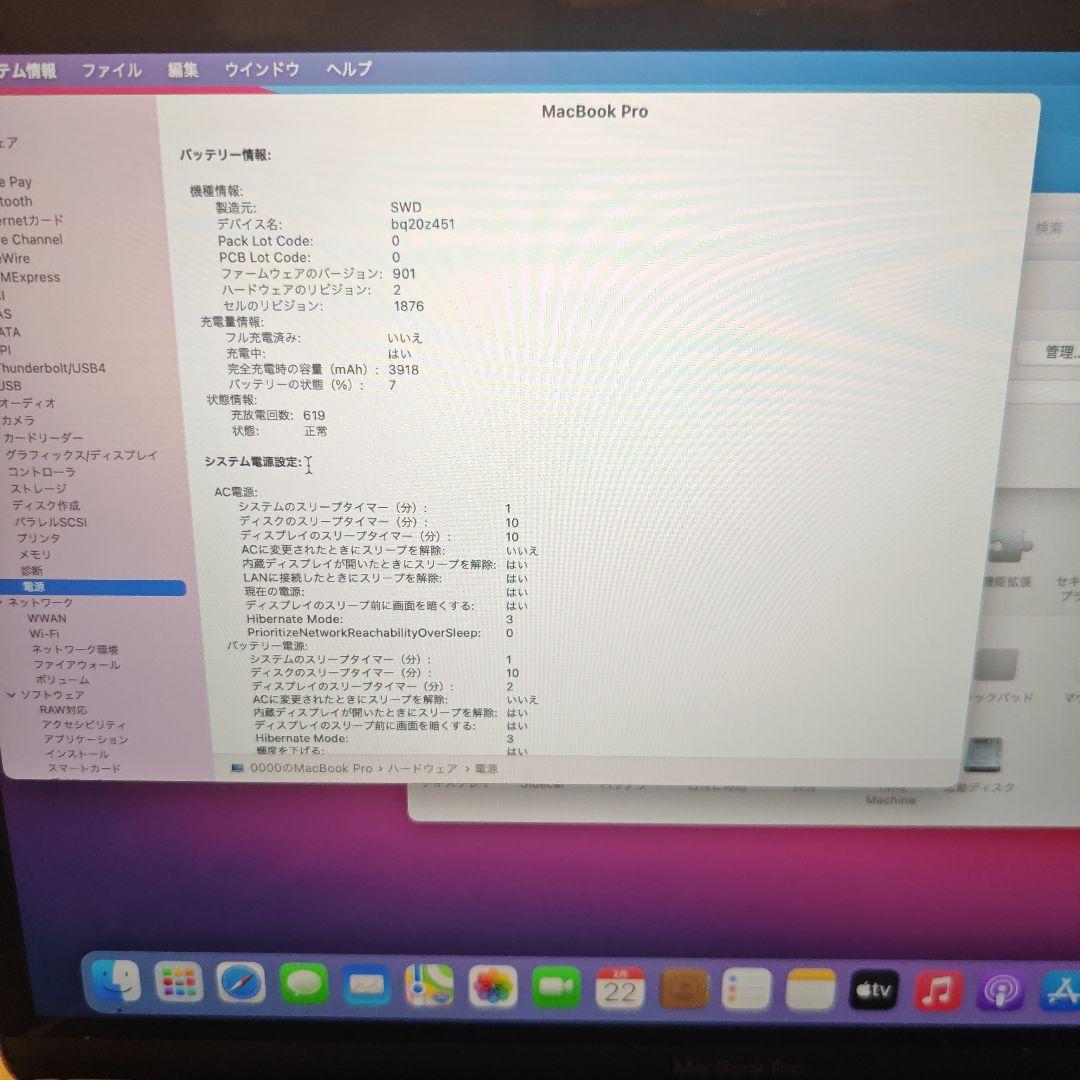Open Launchpad in the Dock
Image resolution: width=1080 pixels, height=1080 pixels.
[178, 983]
